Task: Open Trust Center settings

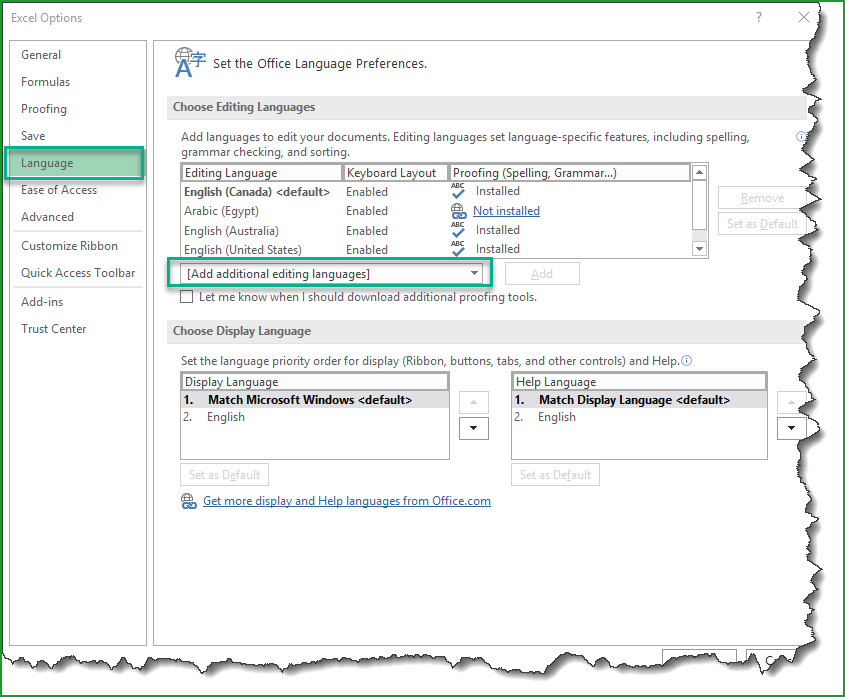Action: [53, 329]
